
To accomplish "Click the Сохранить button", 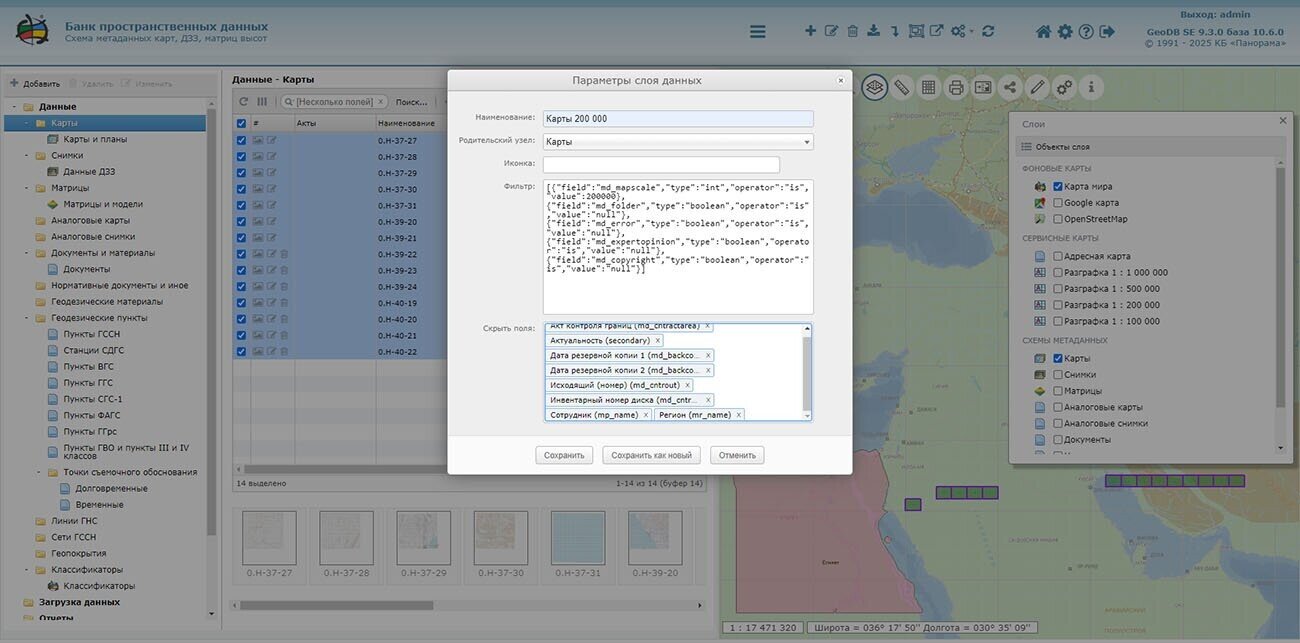I will pyautogui.click(x=564, y=455).
